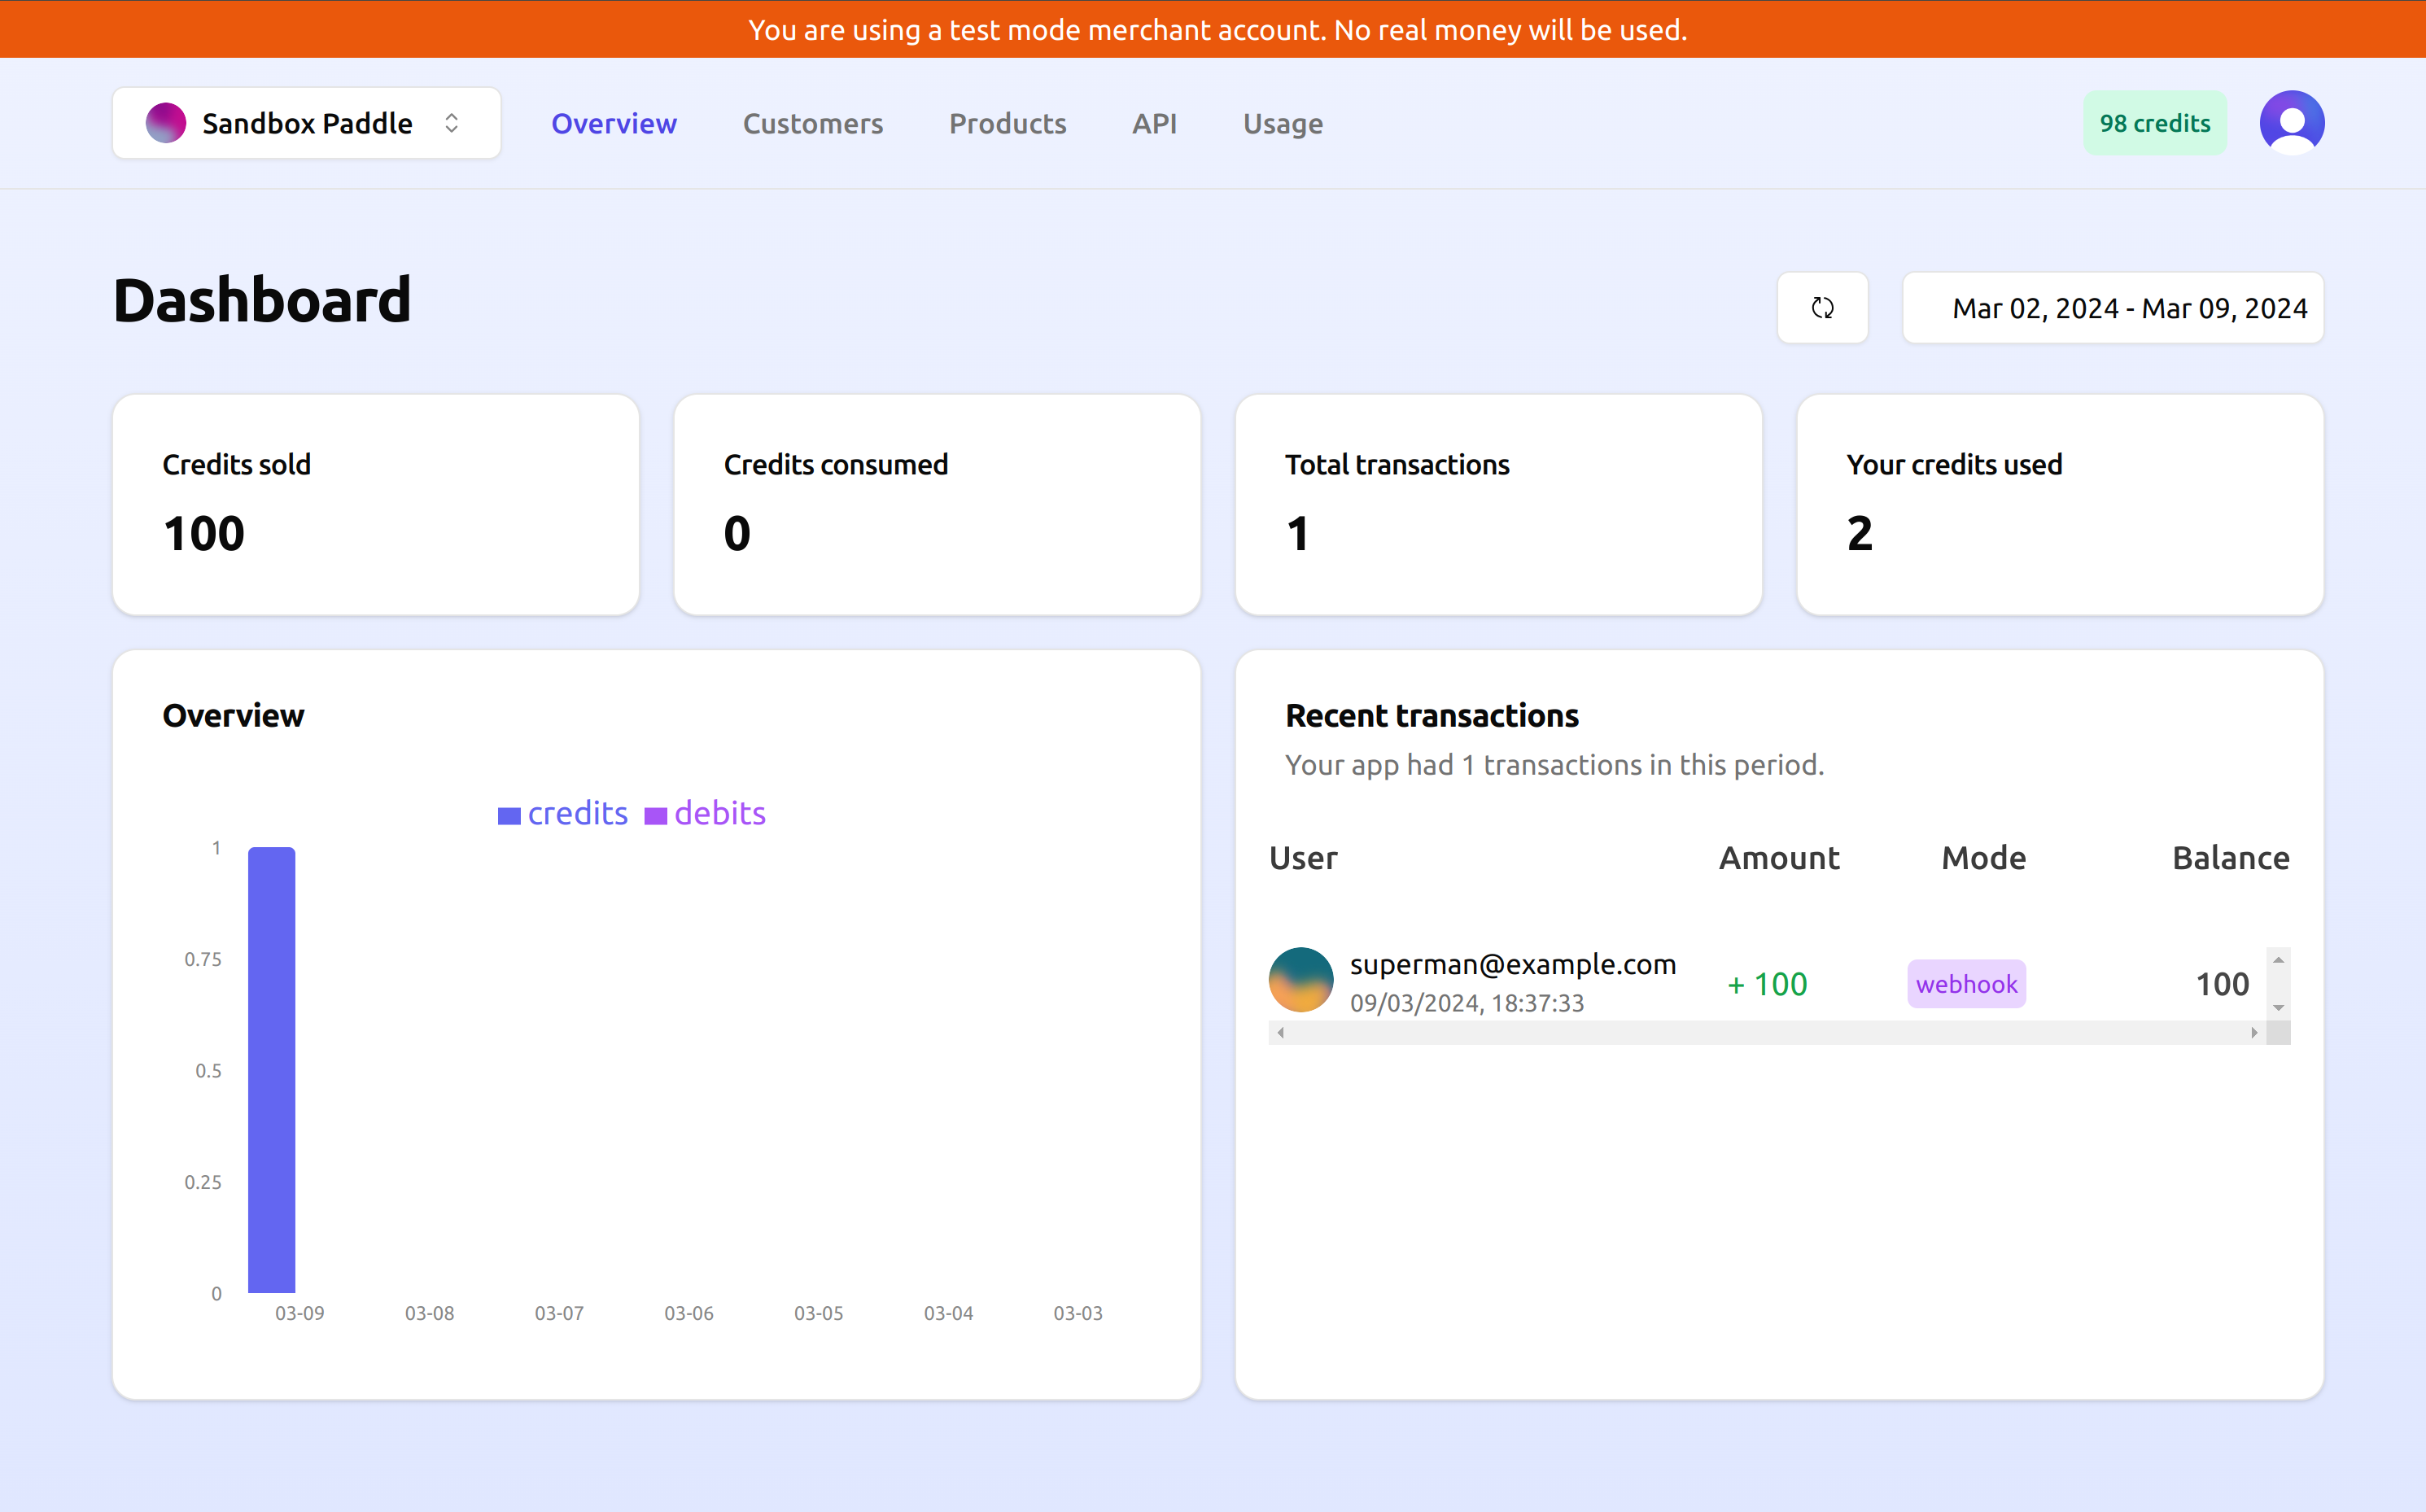Click the horizontal scrollbar track of transactions
This screenshot has height=1512, width=2426.
[x=1767, y=1033]
